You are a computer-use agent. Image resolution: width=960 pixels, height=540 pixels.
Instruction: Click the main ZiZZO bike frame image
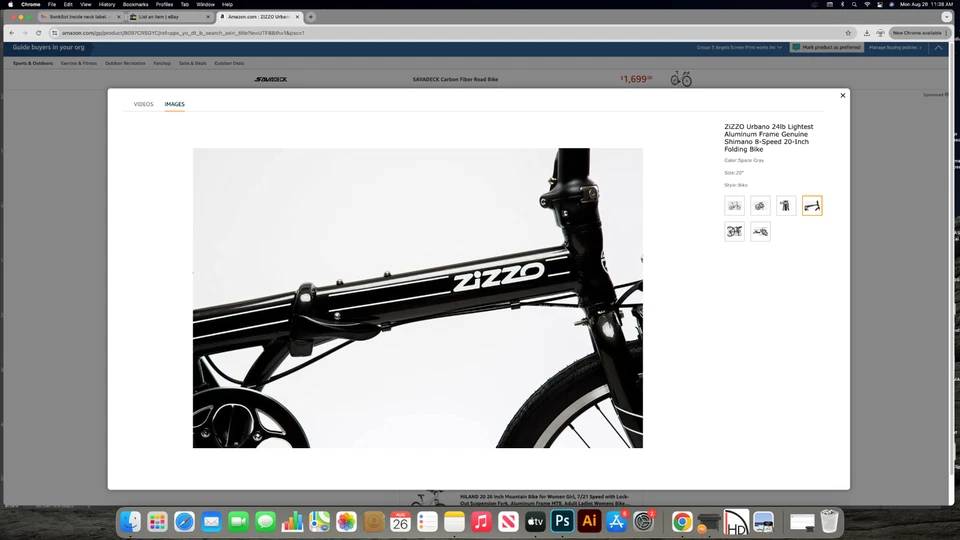coord(418,298)
